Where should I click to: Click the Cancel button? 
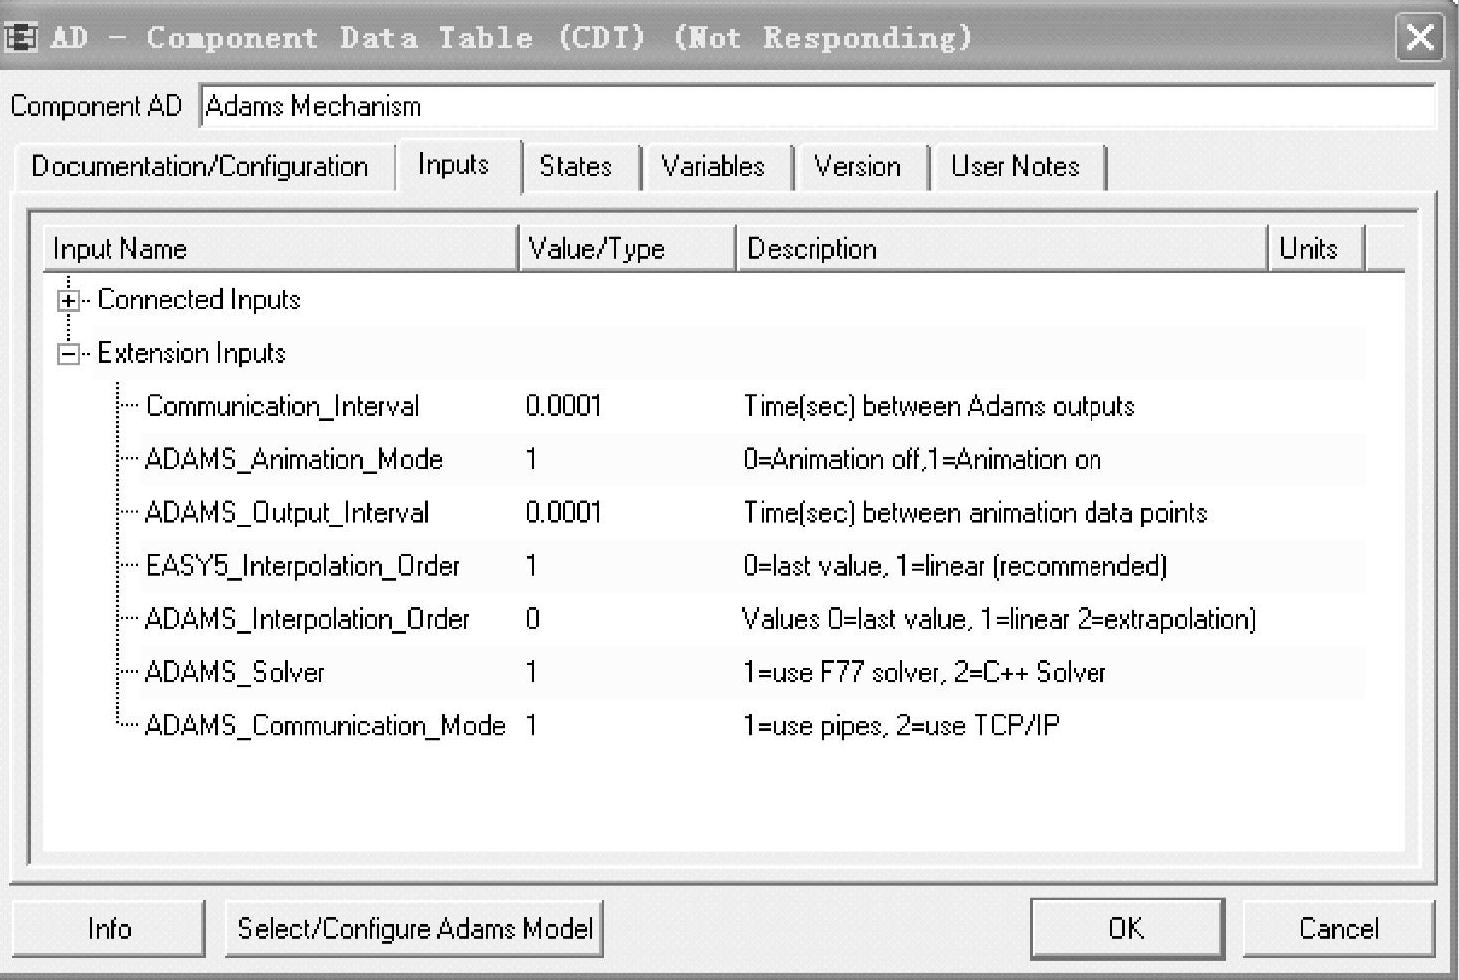1338,928
